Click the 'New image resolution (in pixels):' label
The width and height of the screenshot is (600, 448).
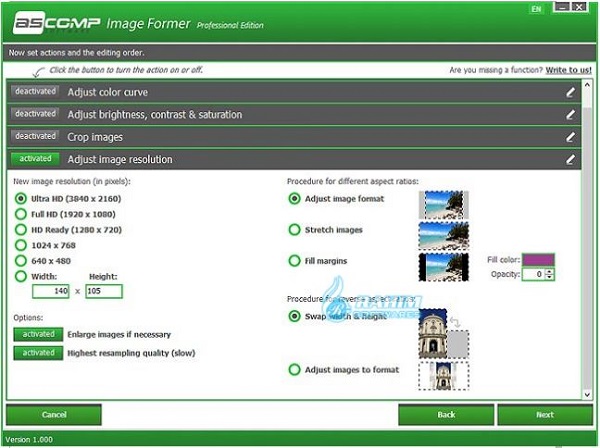[72, 181]
